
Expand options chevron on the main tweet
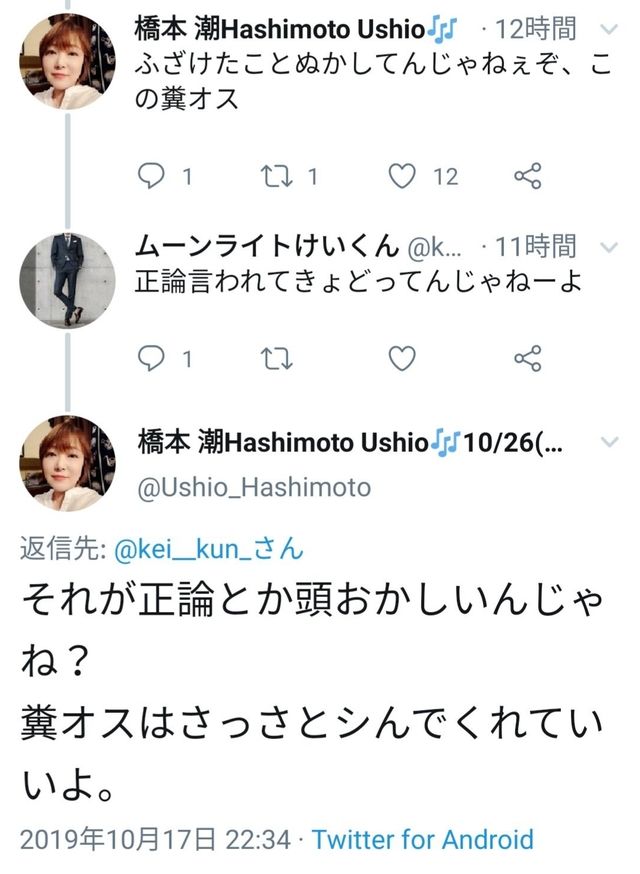[x=610, y=442]
